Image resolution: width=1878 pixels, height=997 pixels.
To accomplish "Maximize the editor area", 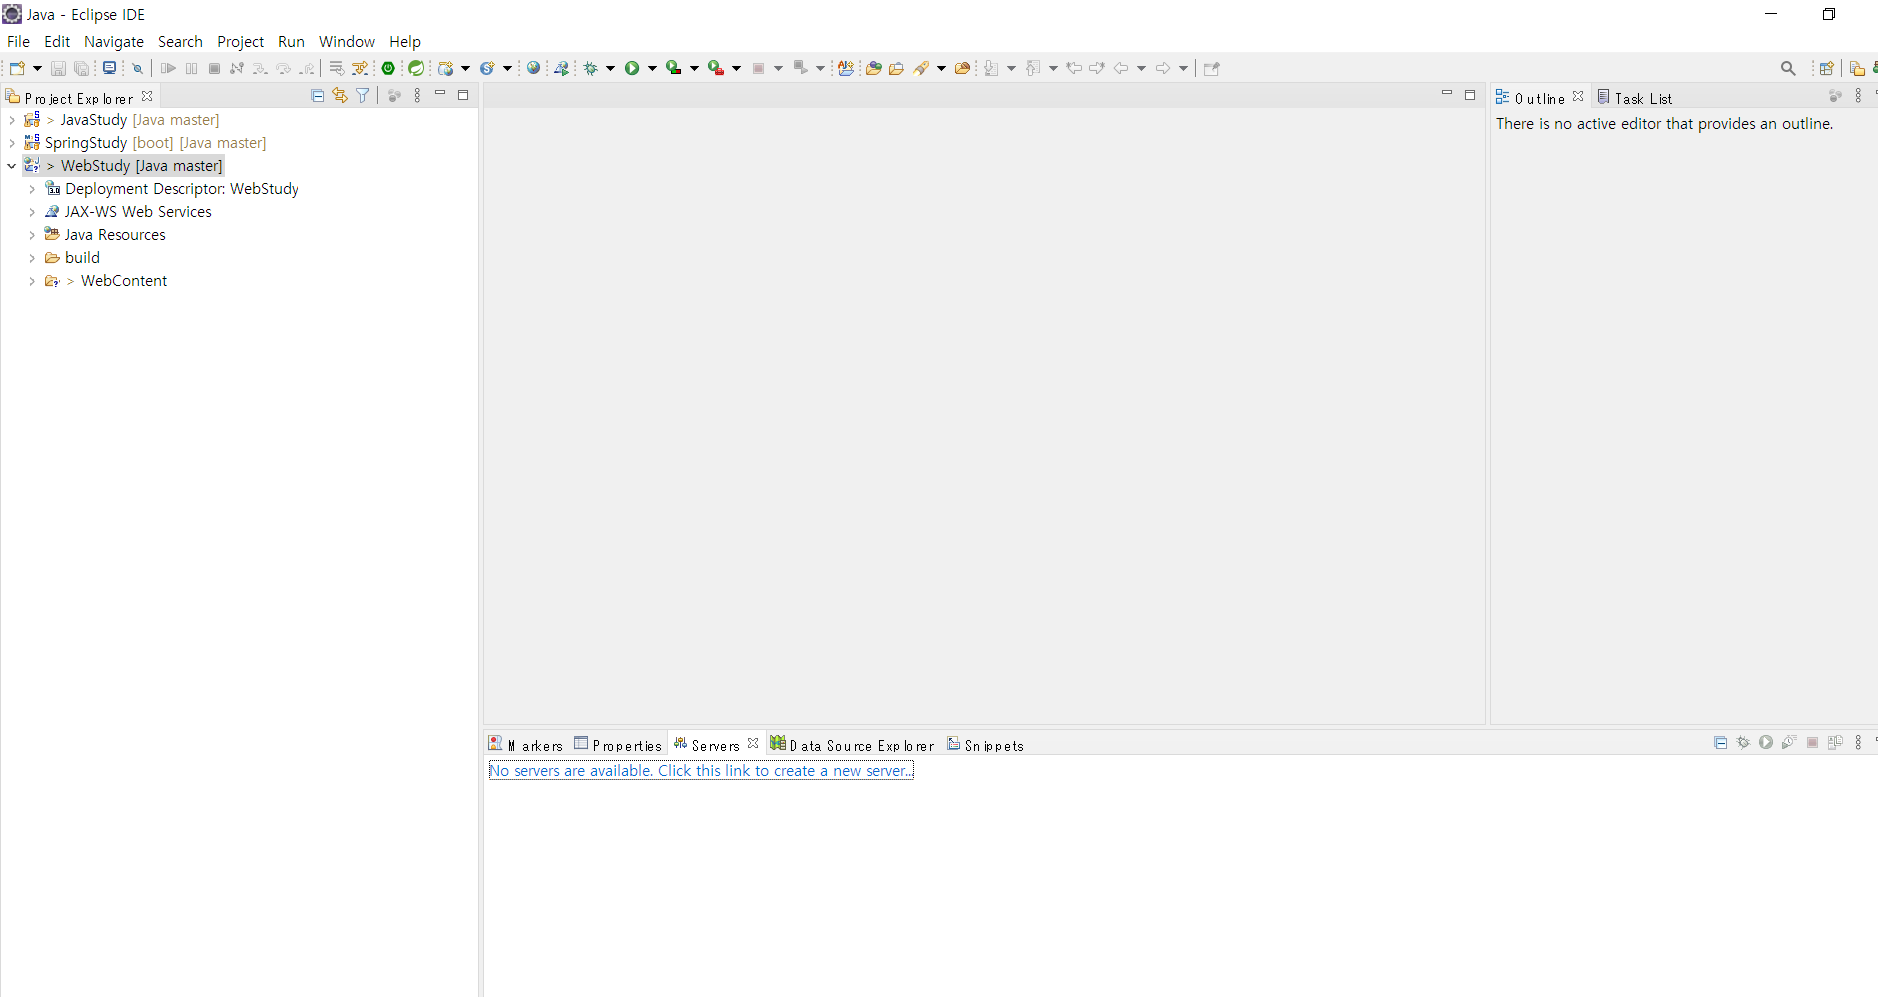I will (x=1470, y=95).
